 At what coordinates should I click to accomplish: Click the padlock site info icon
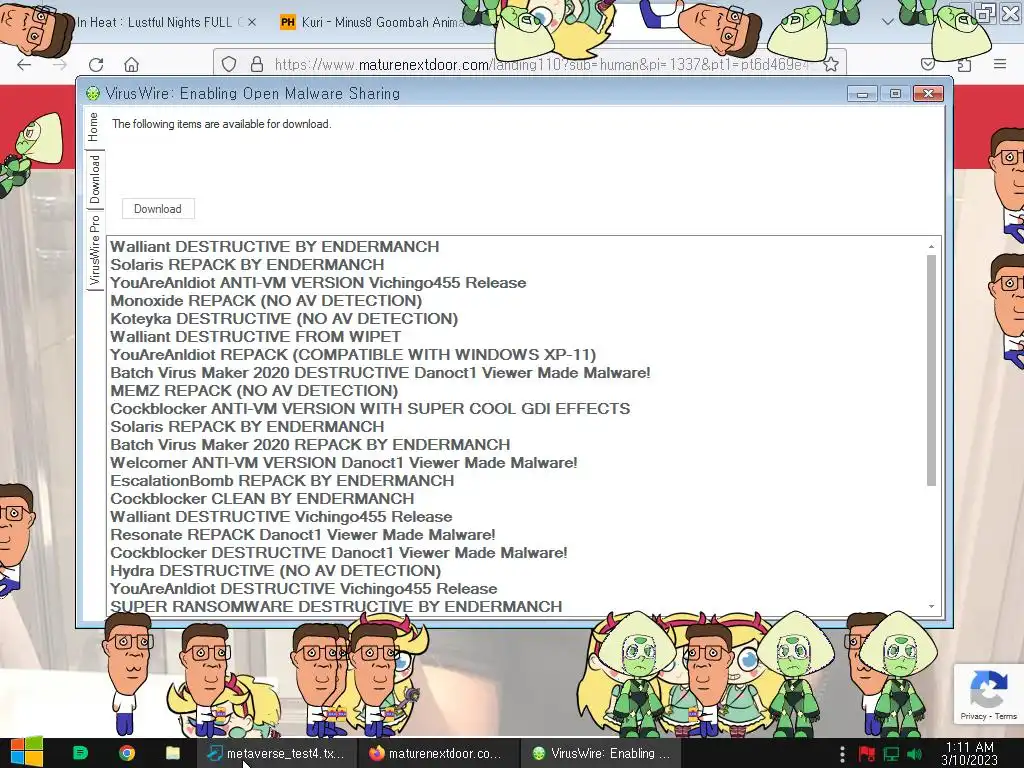tap(257, 64)
